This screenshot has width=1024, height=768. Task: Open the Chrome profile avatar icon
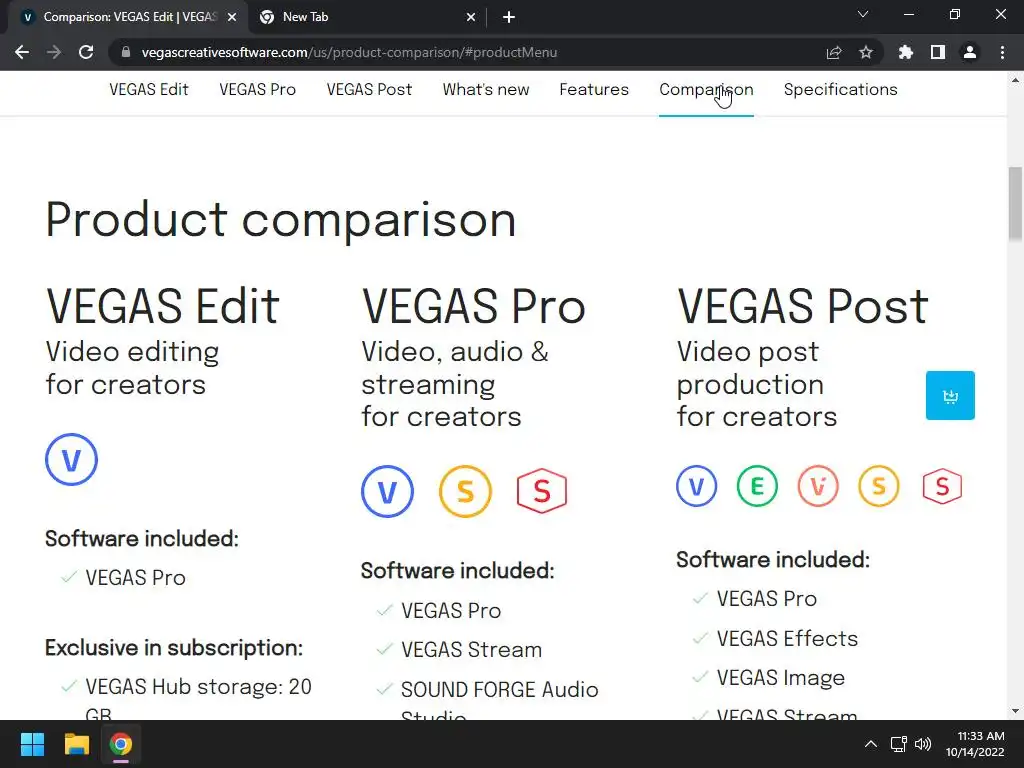click(970, 52)
